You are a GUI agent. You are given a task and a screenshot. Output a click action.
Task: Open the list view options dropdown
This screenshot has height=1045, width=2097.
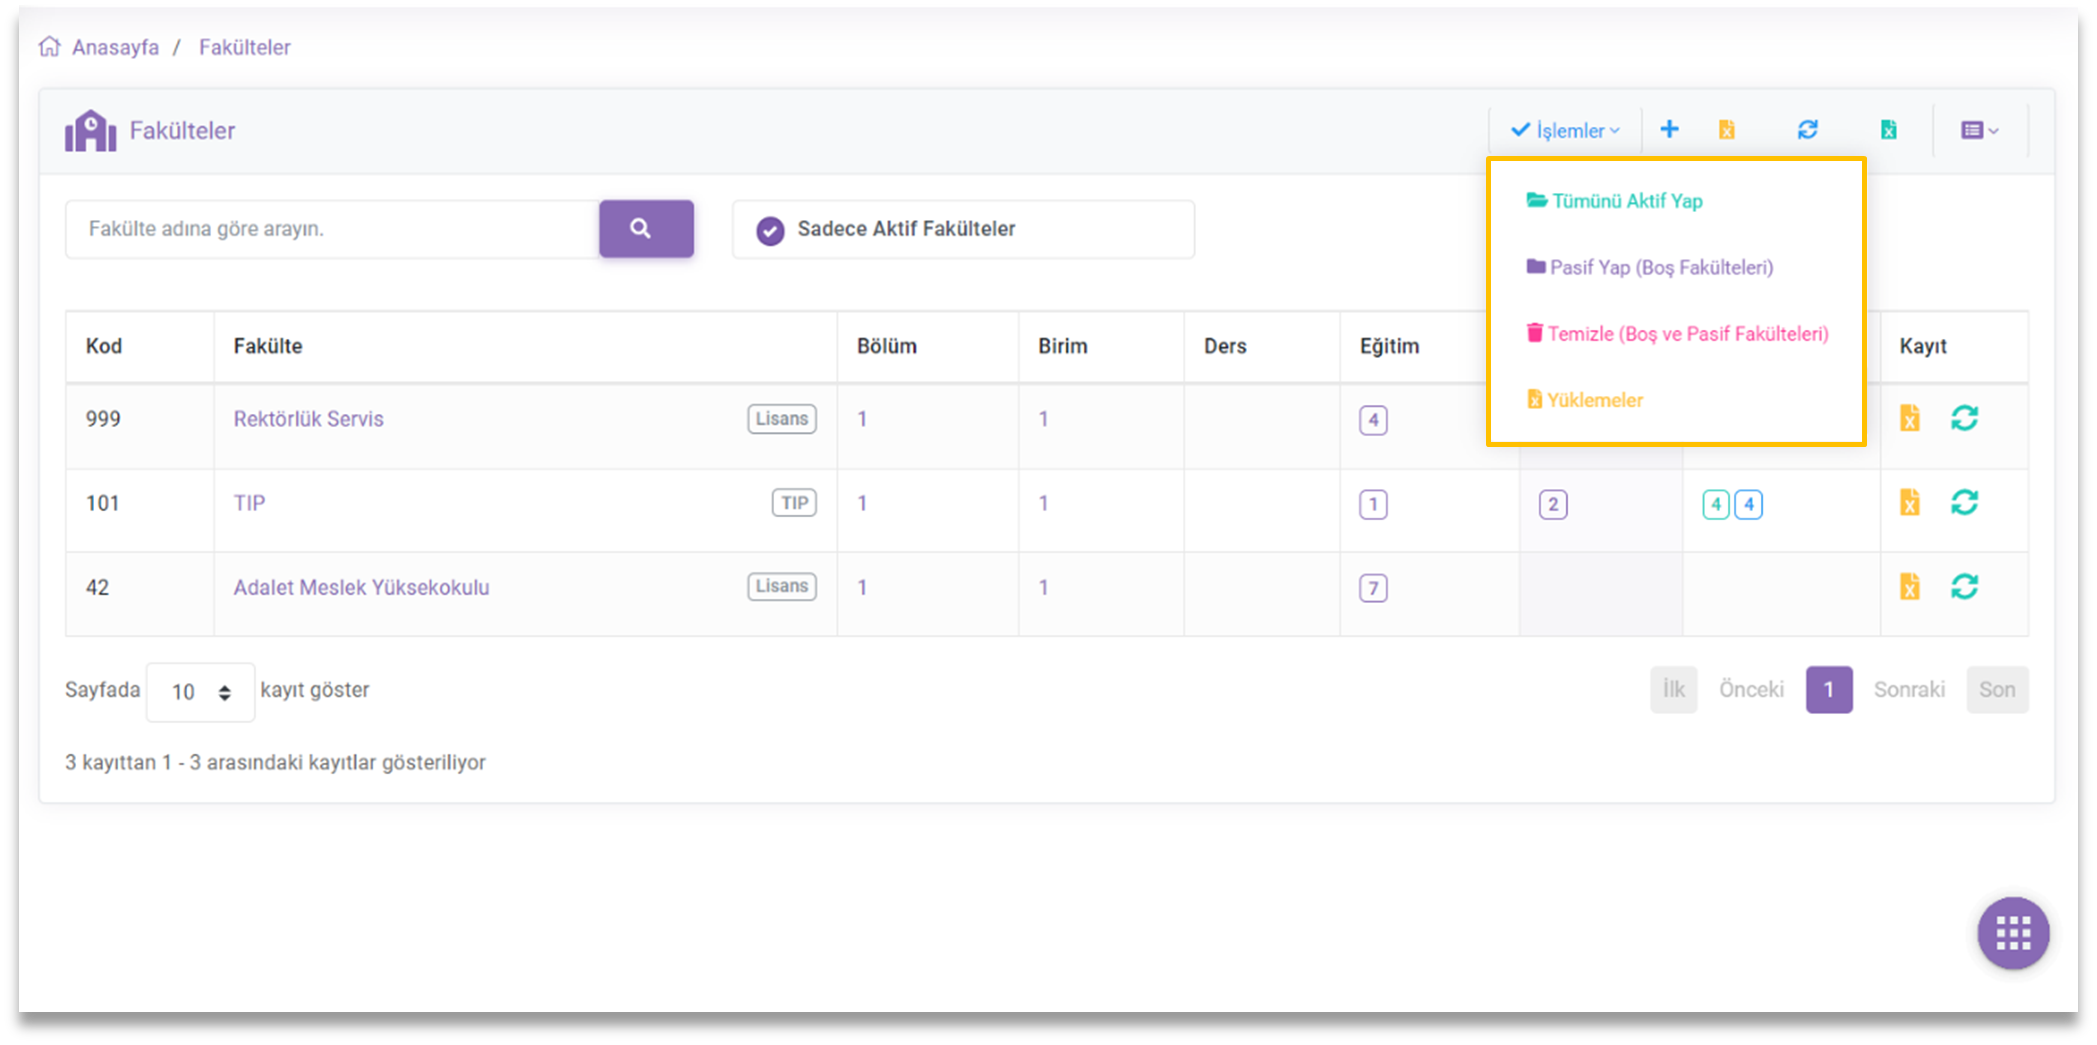tap(1979, 131)
